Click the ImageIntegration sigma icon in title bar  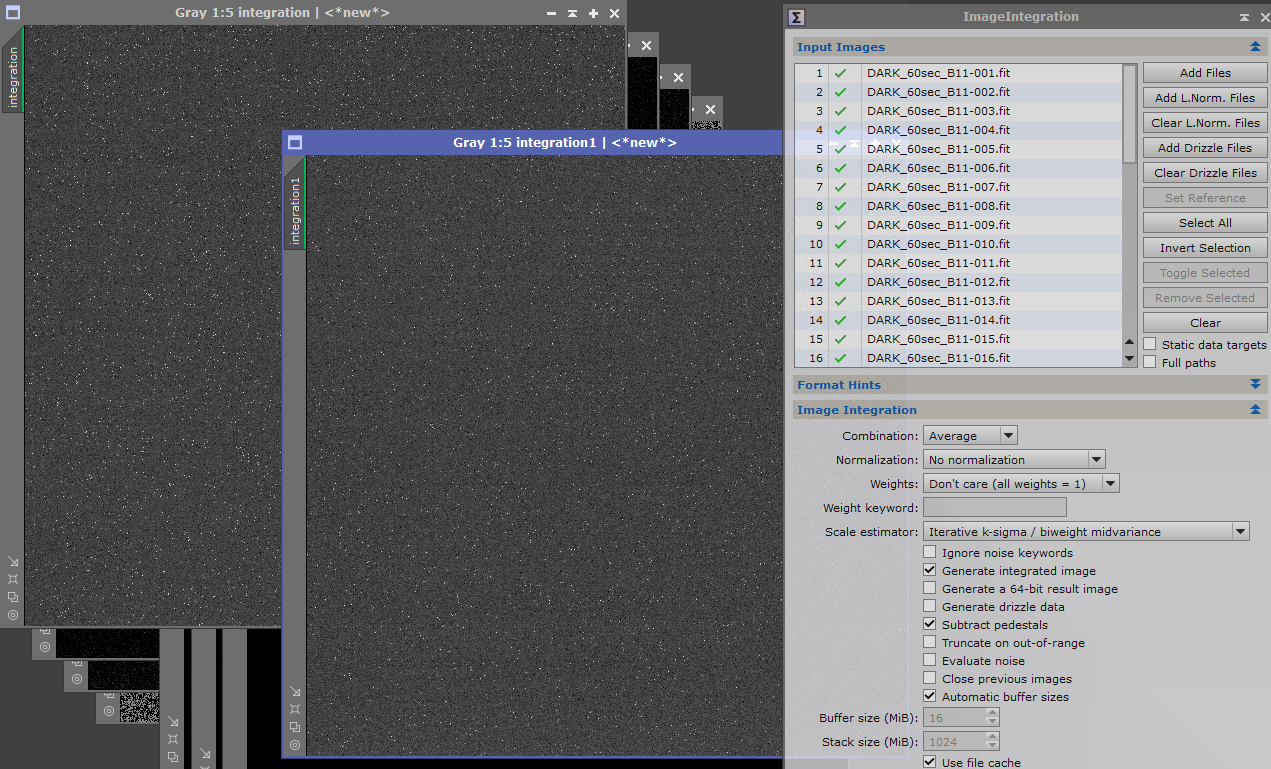(x=796, y=17)
